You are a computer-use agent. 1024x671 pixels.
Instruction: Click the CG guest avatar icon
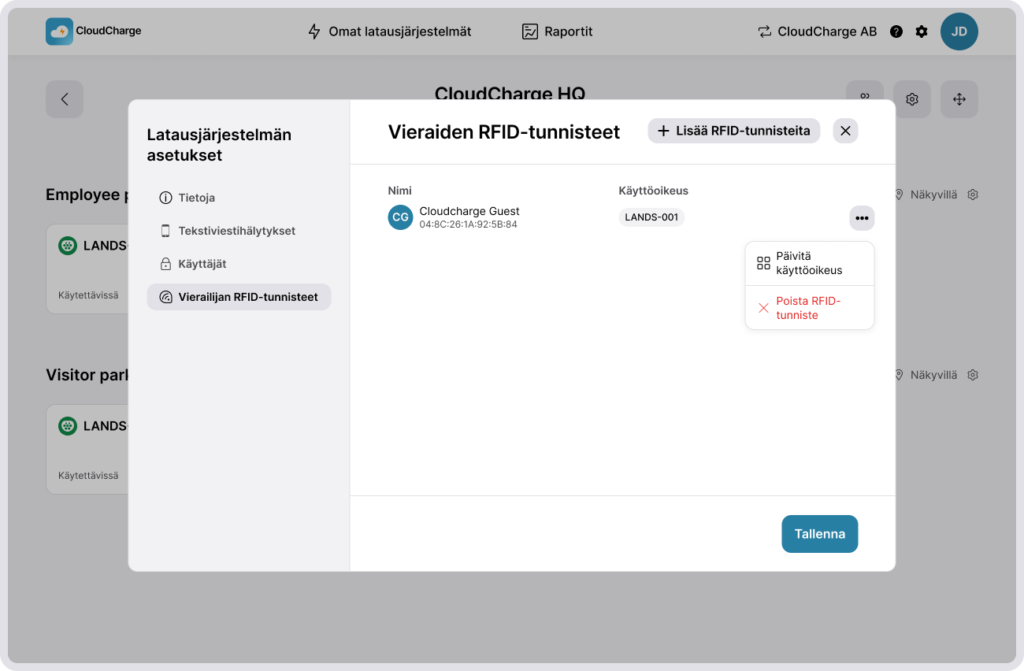click(400, 217)
